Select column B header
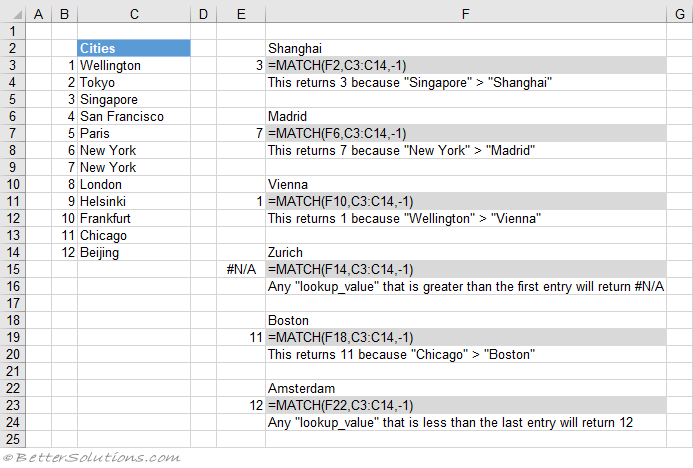This screenshot has height=468, width=693. (65, 14)
